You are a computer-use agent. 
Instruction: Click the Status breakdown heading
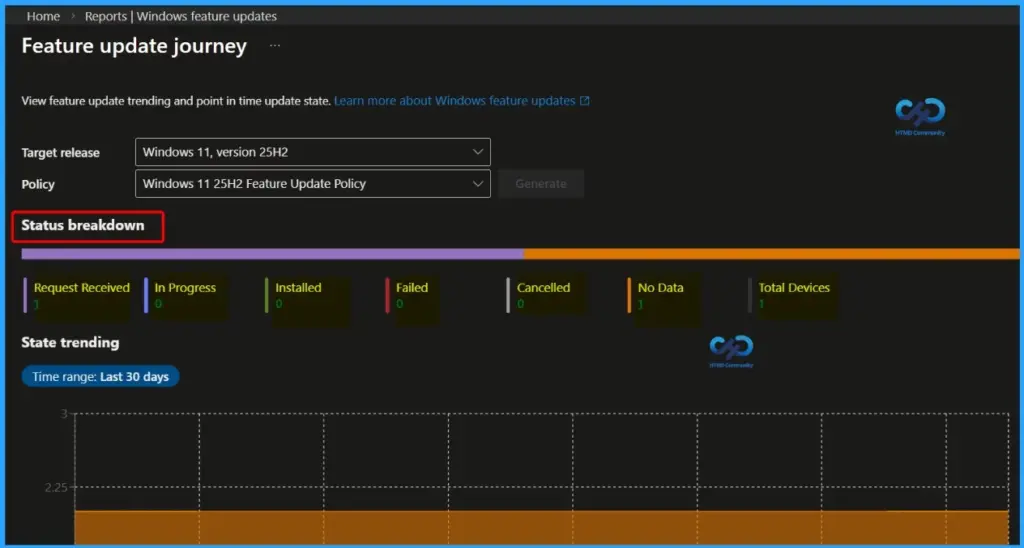point(83,225)
